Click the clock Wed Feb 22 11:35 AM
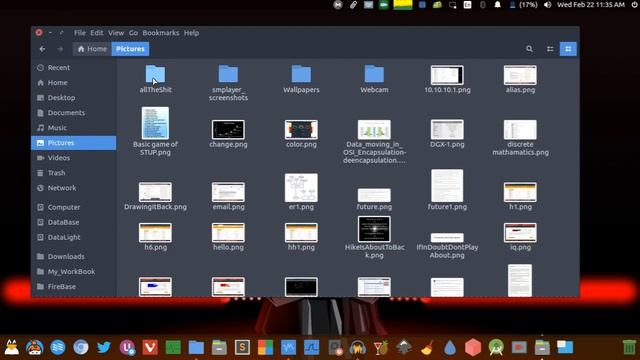The height and width of the screenshot is (360, 640). click(591, 5)
